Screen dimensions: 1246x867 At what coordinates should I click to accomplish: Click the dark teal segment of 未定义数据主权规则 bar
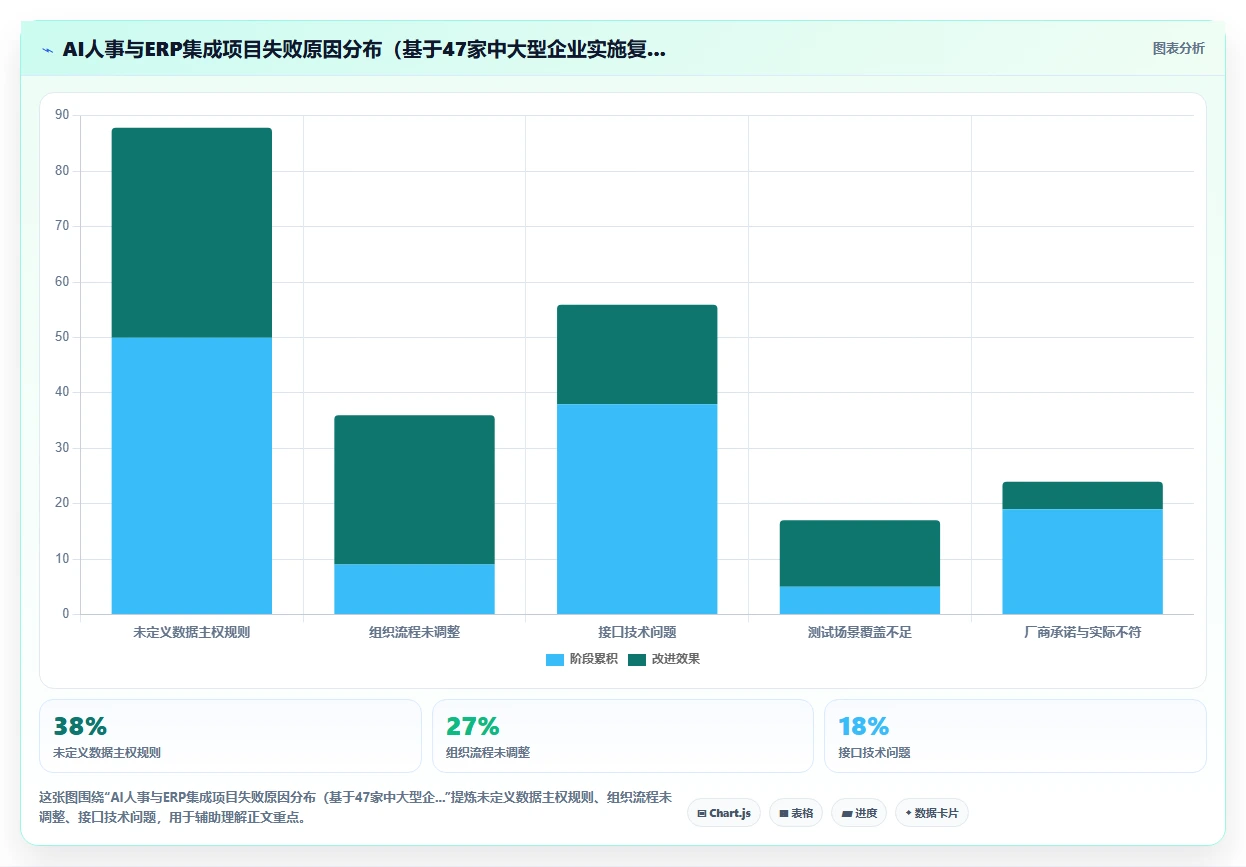[192, 232]
